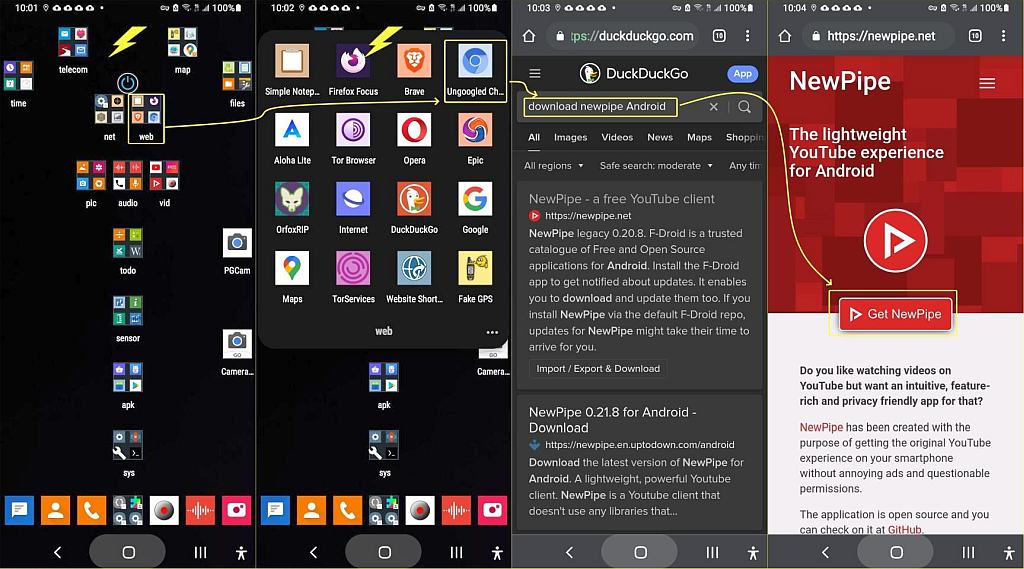
Task: Open home page on duckduckgo.com tab
Action: pyautogui.click(x=529, y=36)
